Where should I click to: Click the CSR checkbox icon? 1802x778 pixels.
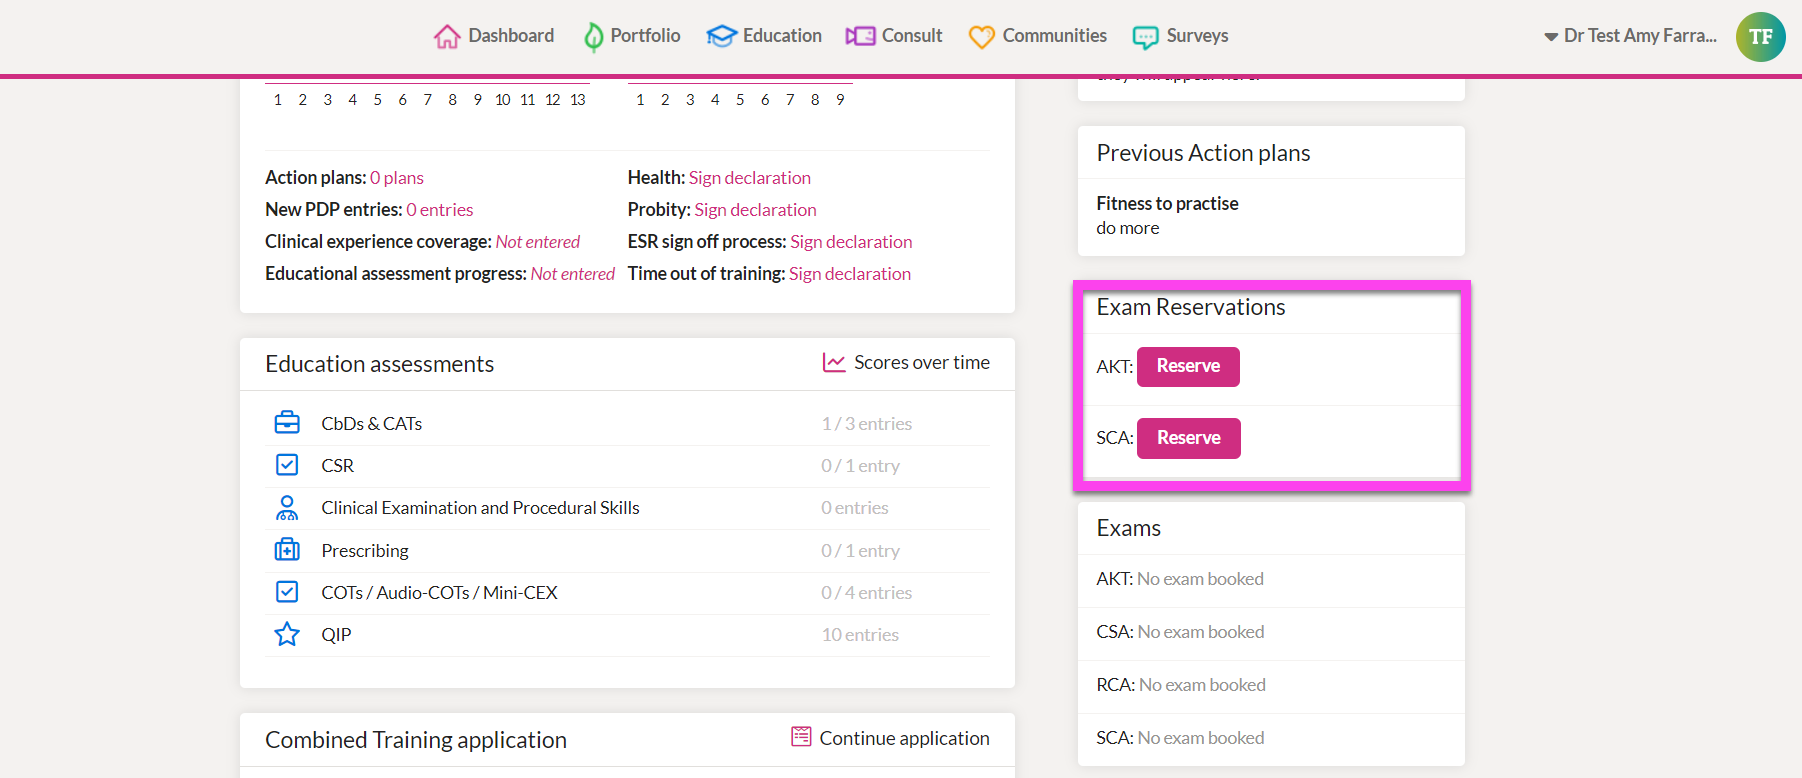tap(287, 465)
